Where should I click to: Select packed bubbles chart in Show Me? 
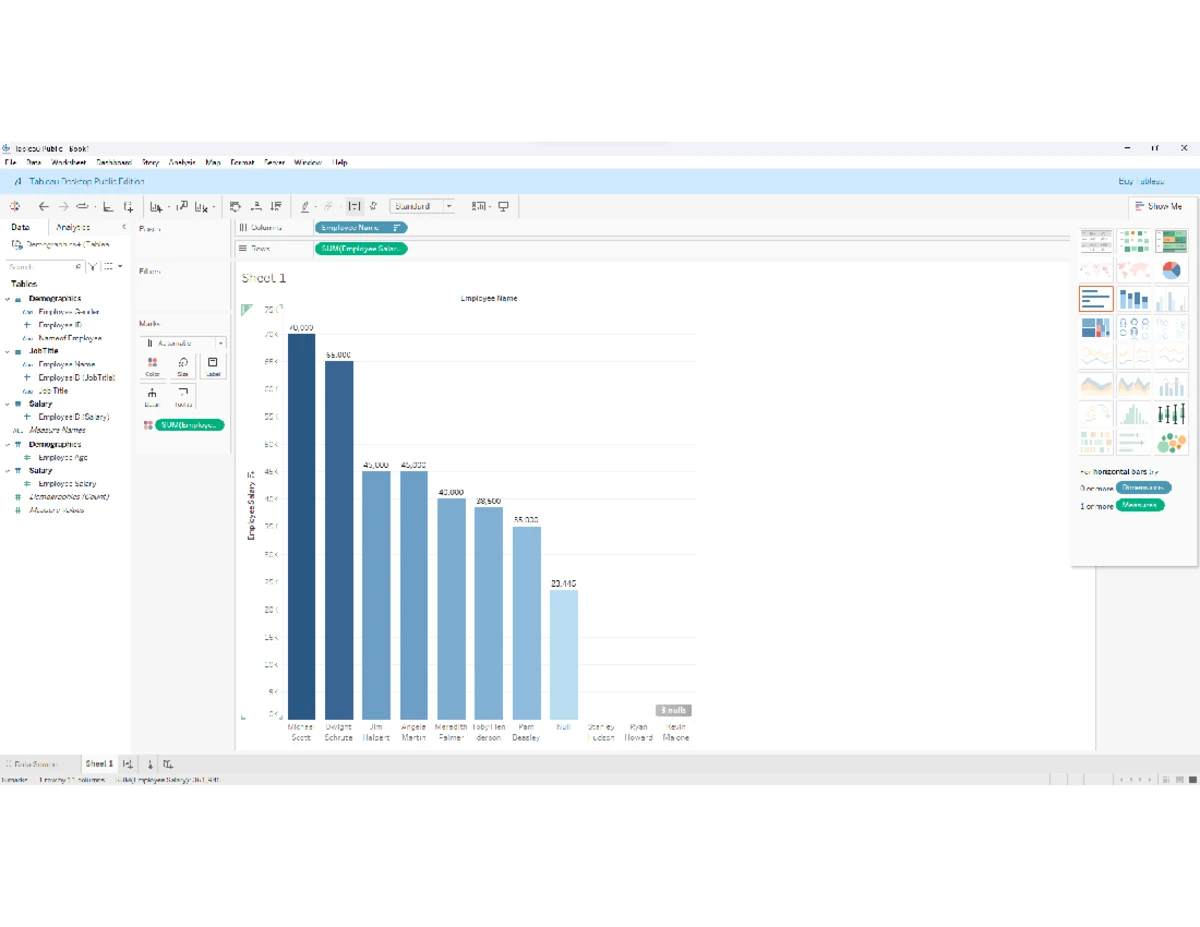(1171, 442)
